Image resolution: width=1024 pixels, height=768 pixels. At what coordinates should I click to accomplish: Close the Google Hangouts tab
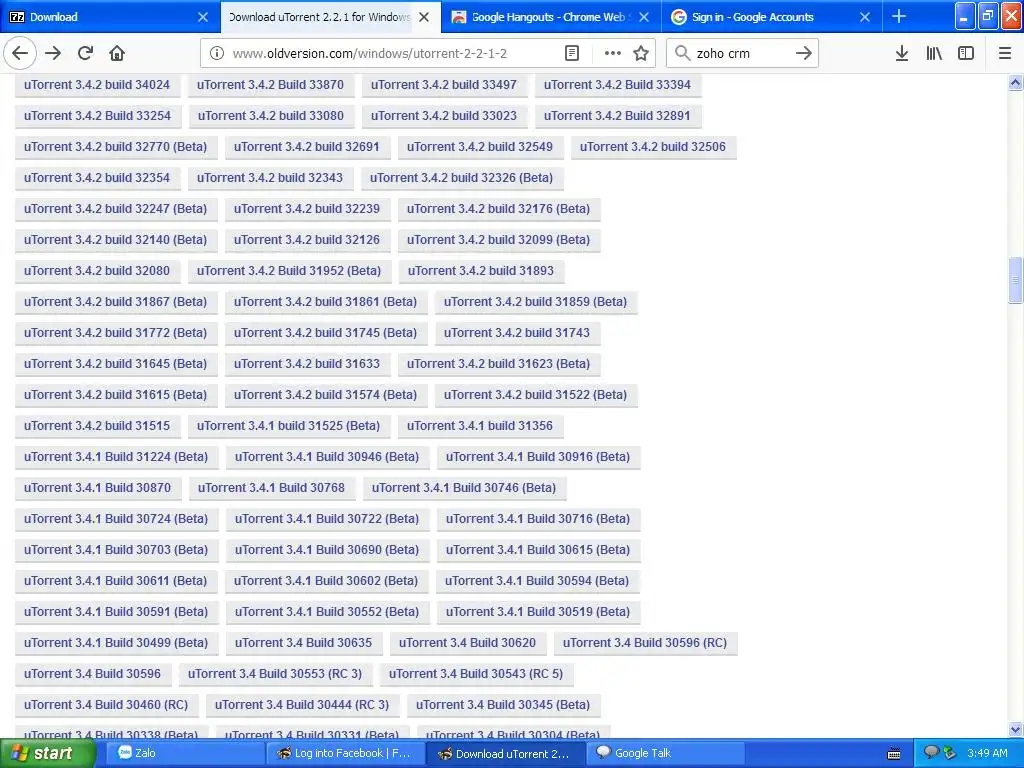pos(644,17)
